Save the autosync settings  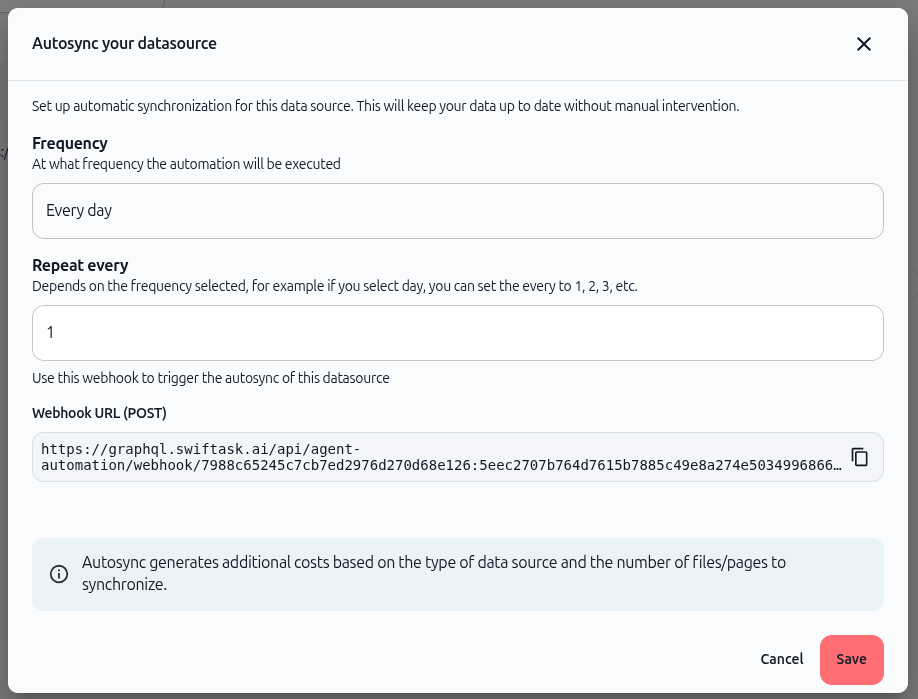pos(851,659)
